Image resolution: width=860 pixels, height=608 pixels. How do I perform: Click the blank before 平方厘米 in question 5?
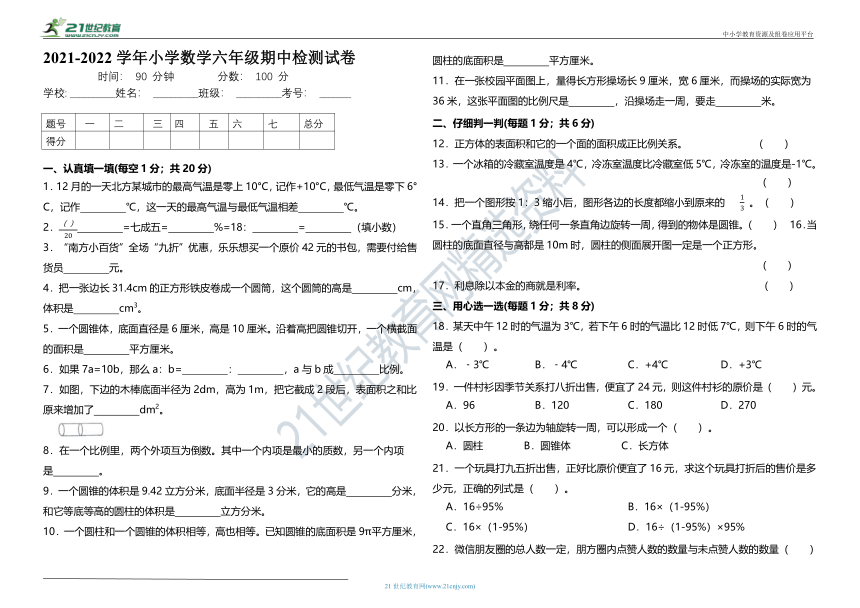coord(106,349)
